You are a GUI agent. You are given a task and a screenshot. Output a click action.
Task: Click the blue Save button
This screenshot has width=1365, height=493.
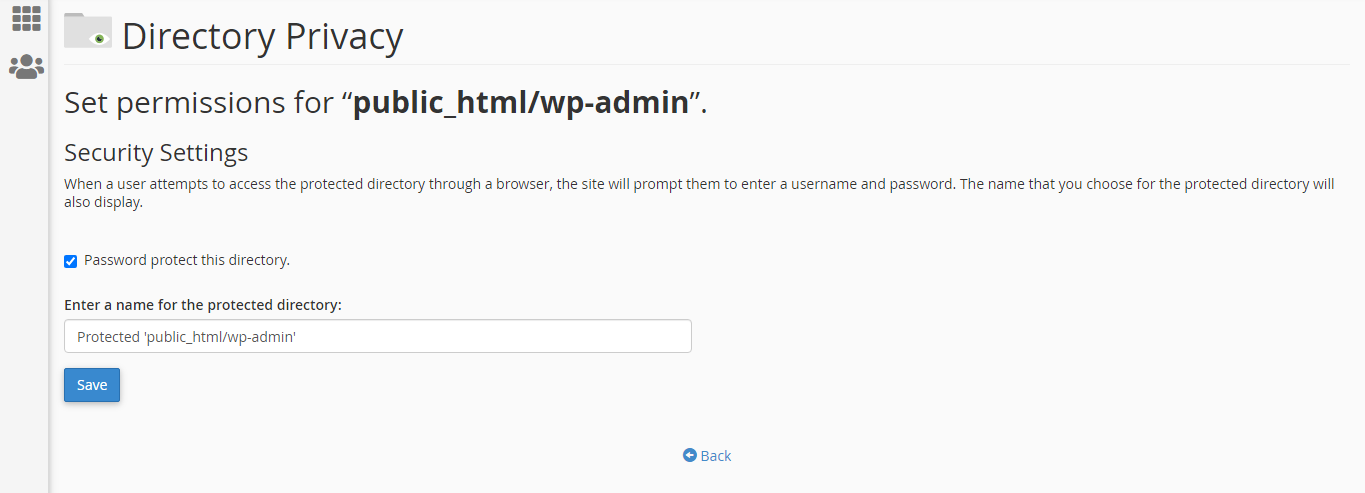pos(92,385)
